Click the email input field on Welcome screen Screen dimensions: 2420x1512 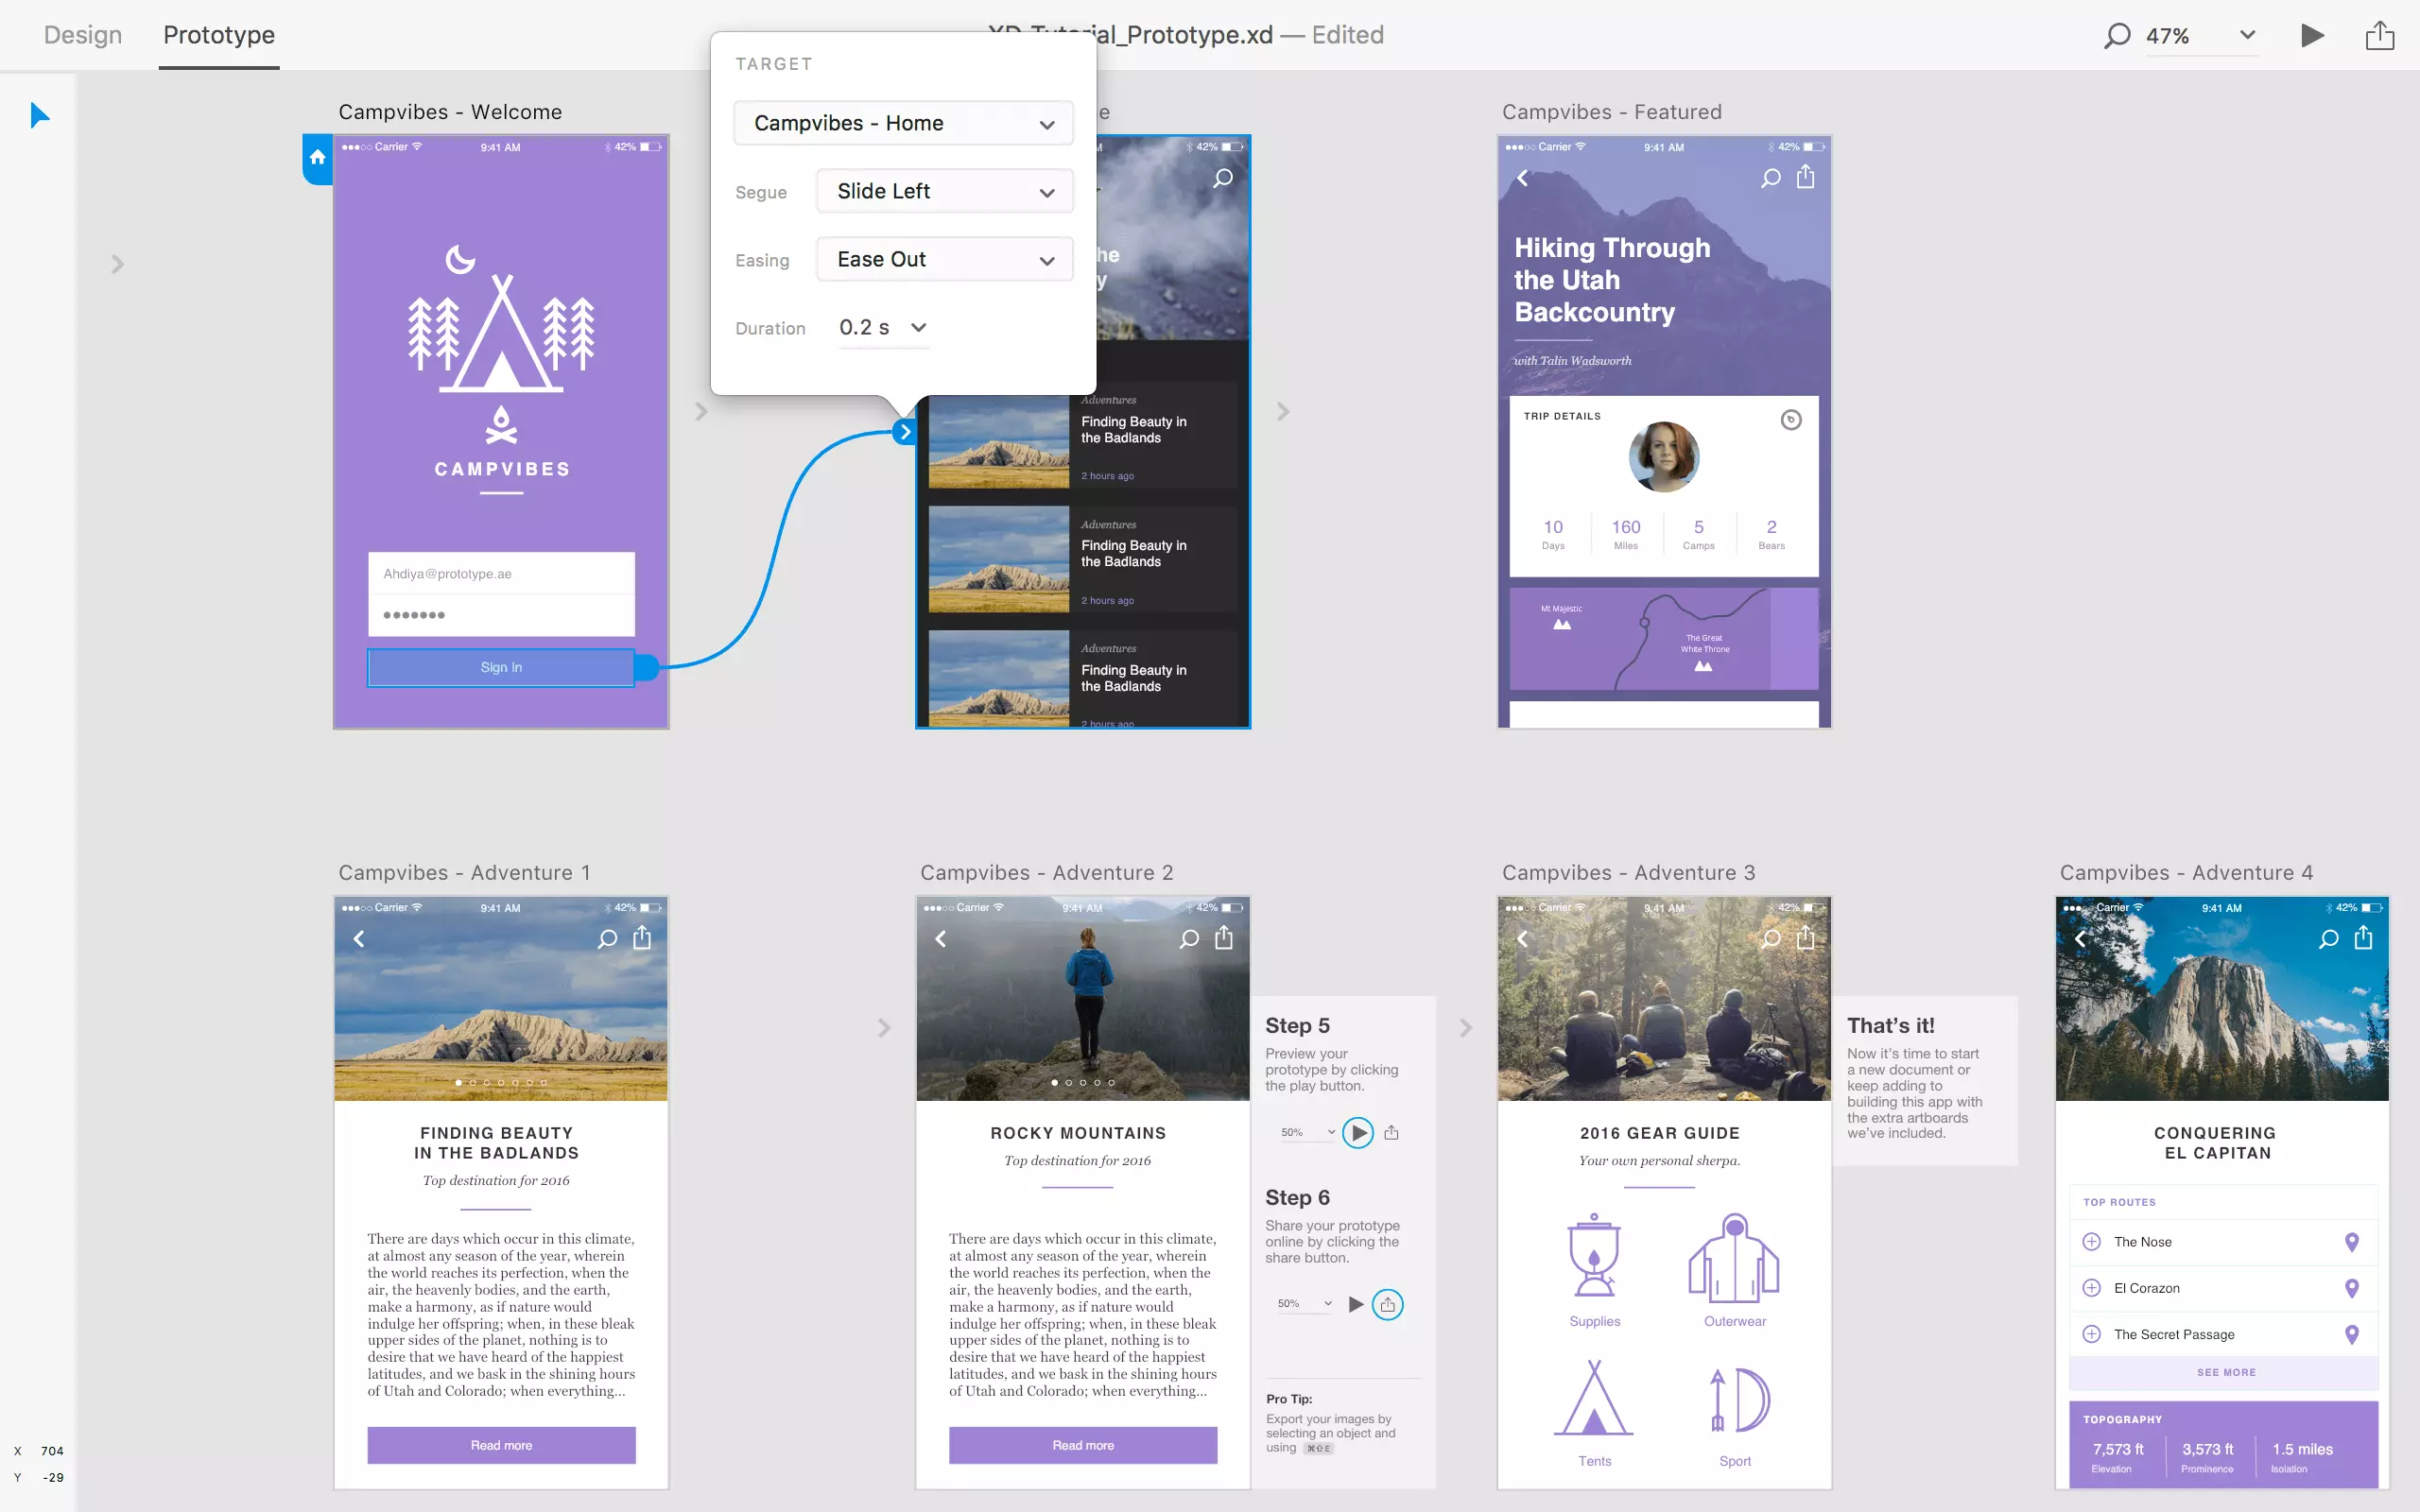point(500,573)
